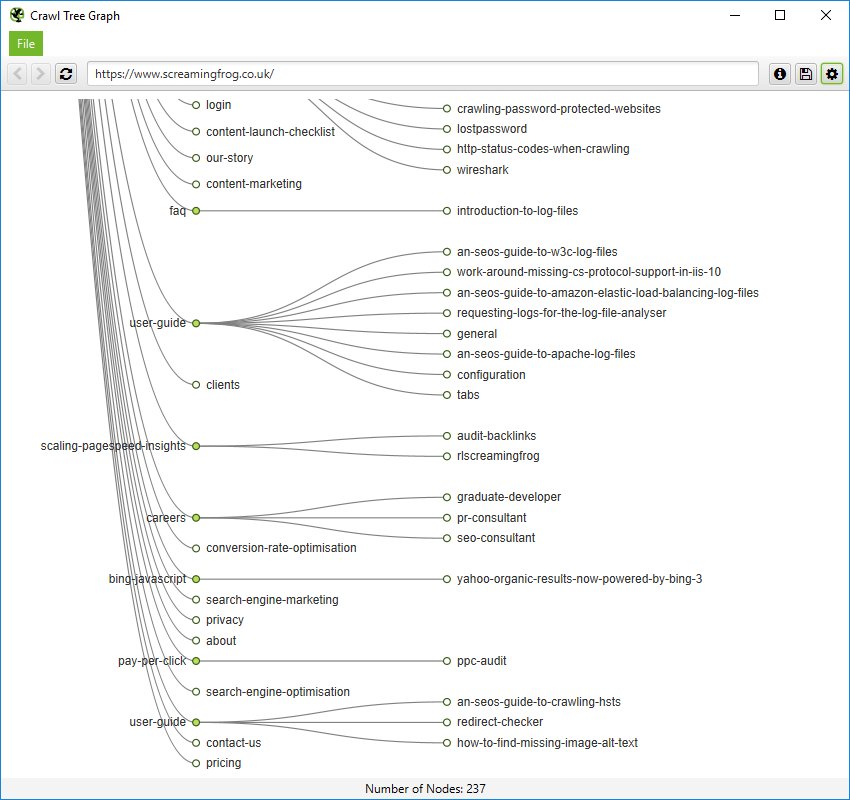Collapse the scaling-pagespeed-insights node
Viewport: 850px width, 800px height.
click(x=196, y=445)
